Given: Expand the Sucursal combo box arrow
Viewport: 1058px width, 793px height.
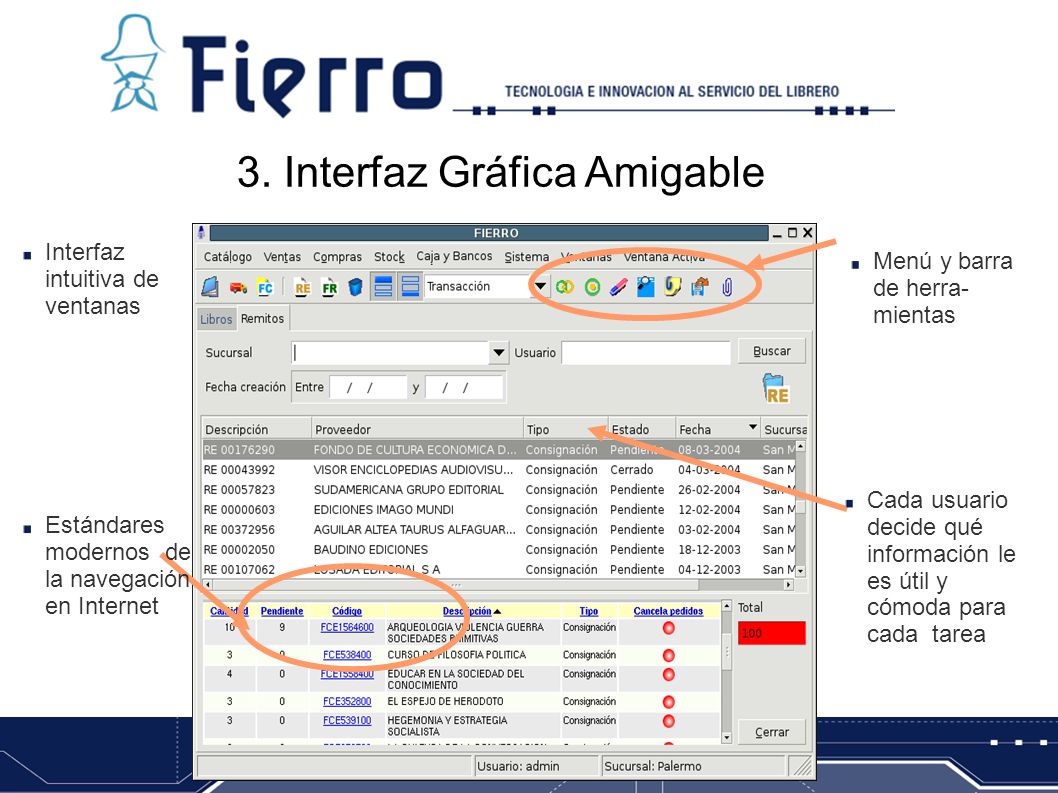Looking at the screenshot, I should pyautogui.click(x=499, y=352).
